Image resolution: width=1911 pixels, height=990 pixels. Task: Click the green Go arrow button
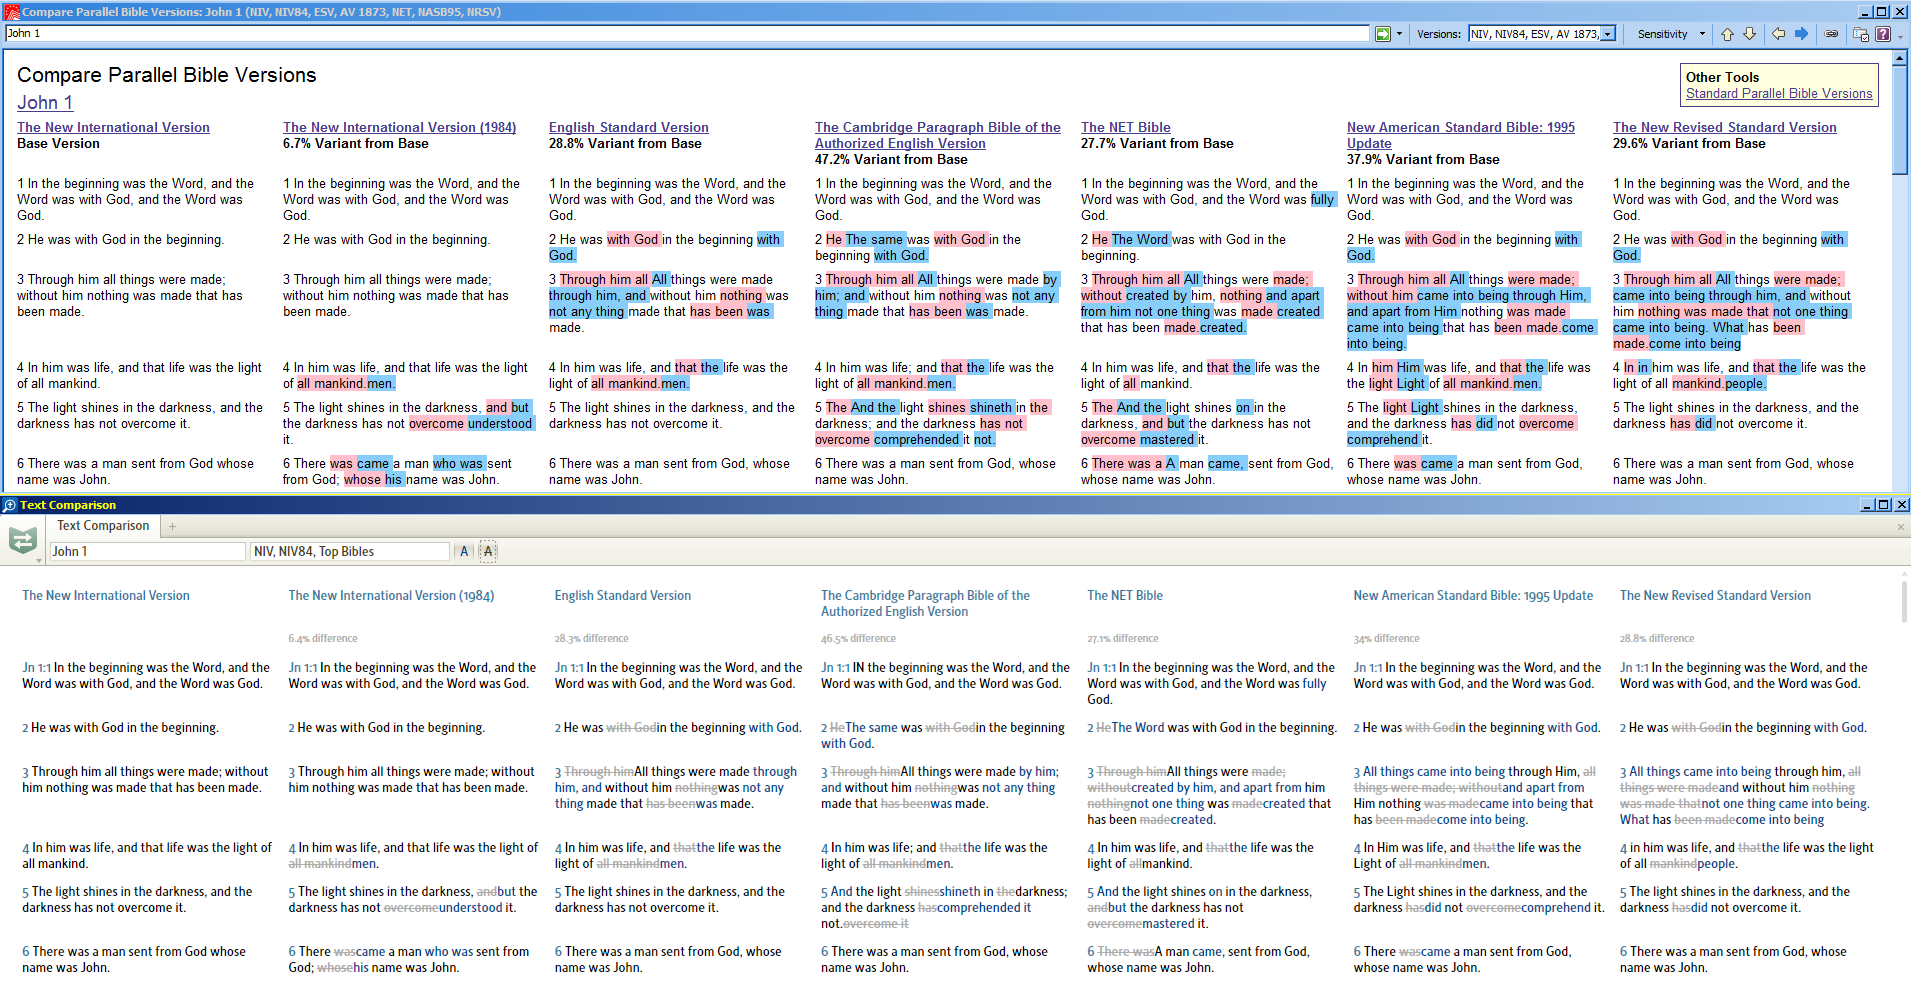(1382, 34)
